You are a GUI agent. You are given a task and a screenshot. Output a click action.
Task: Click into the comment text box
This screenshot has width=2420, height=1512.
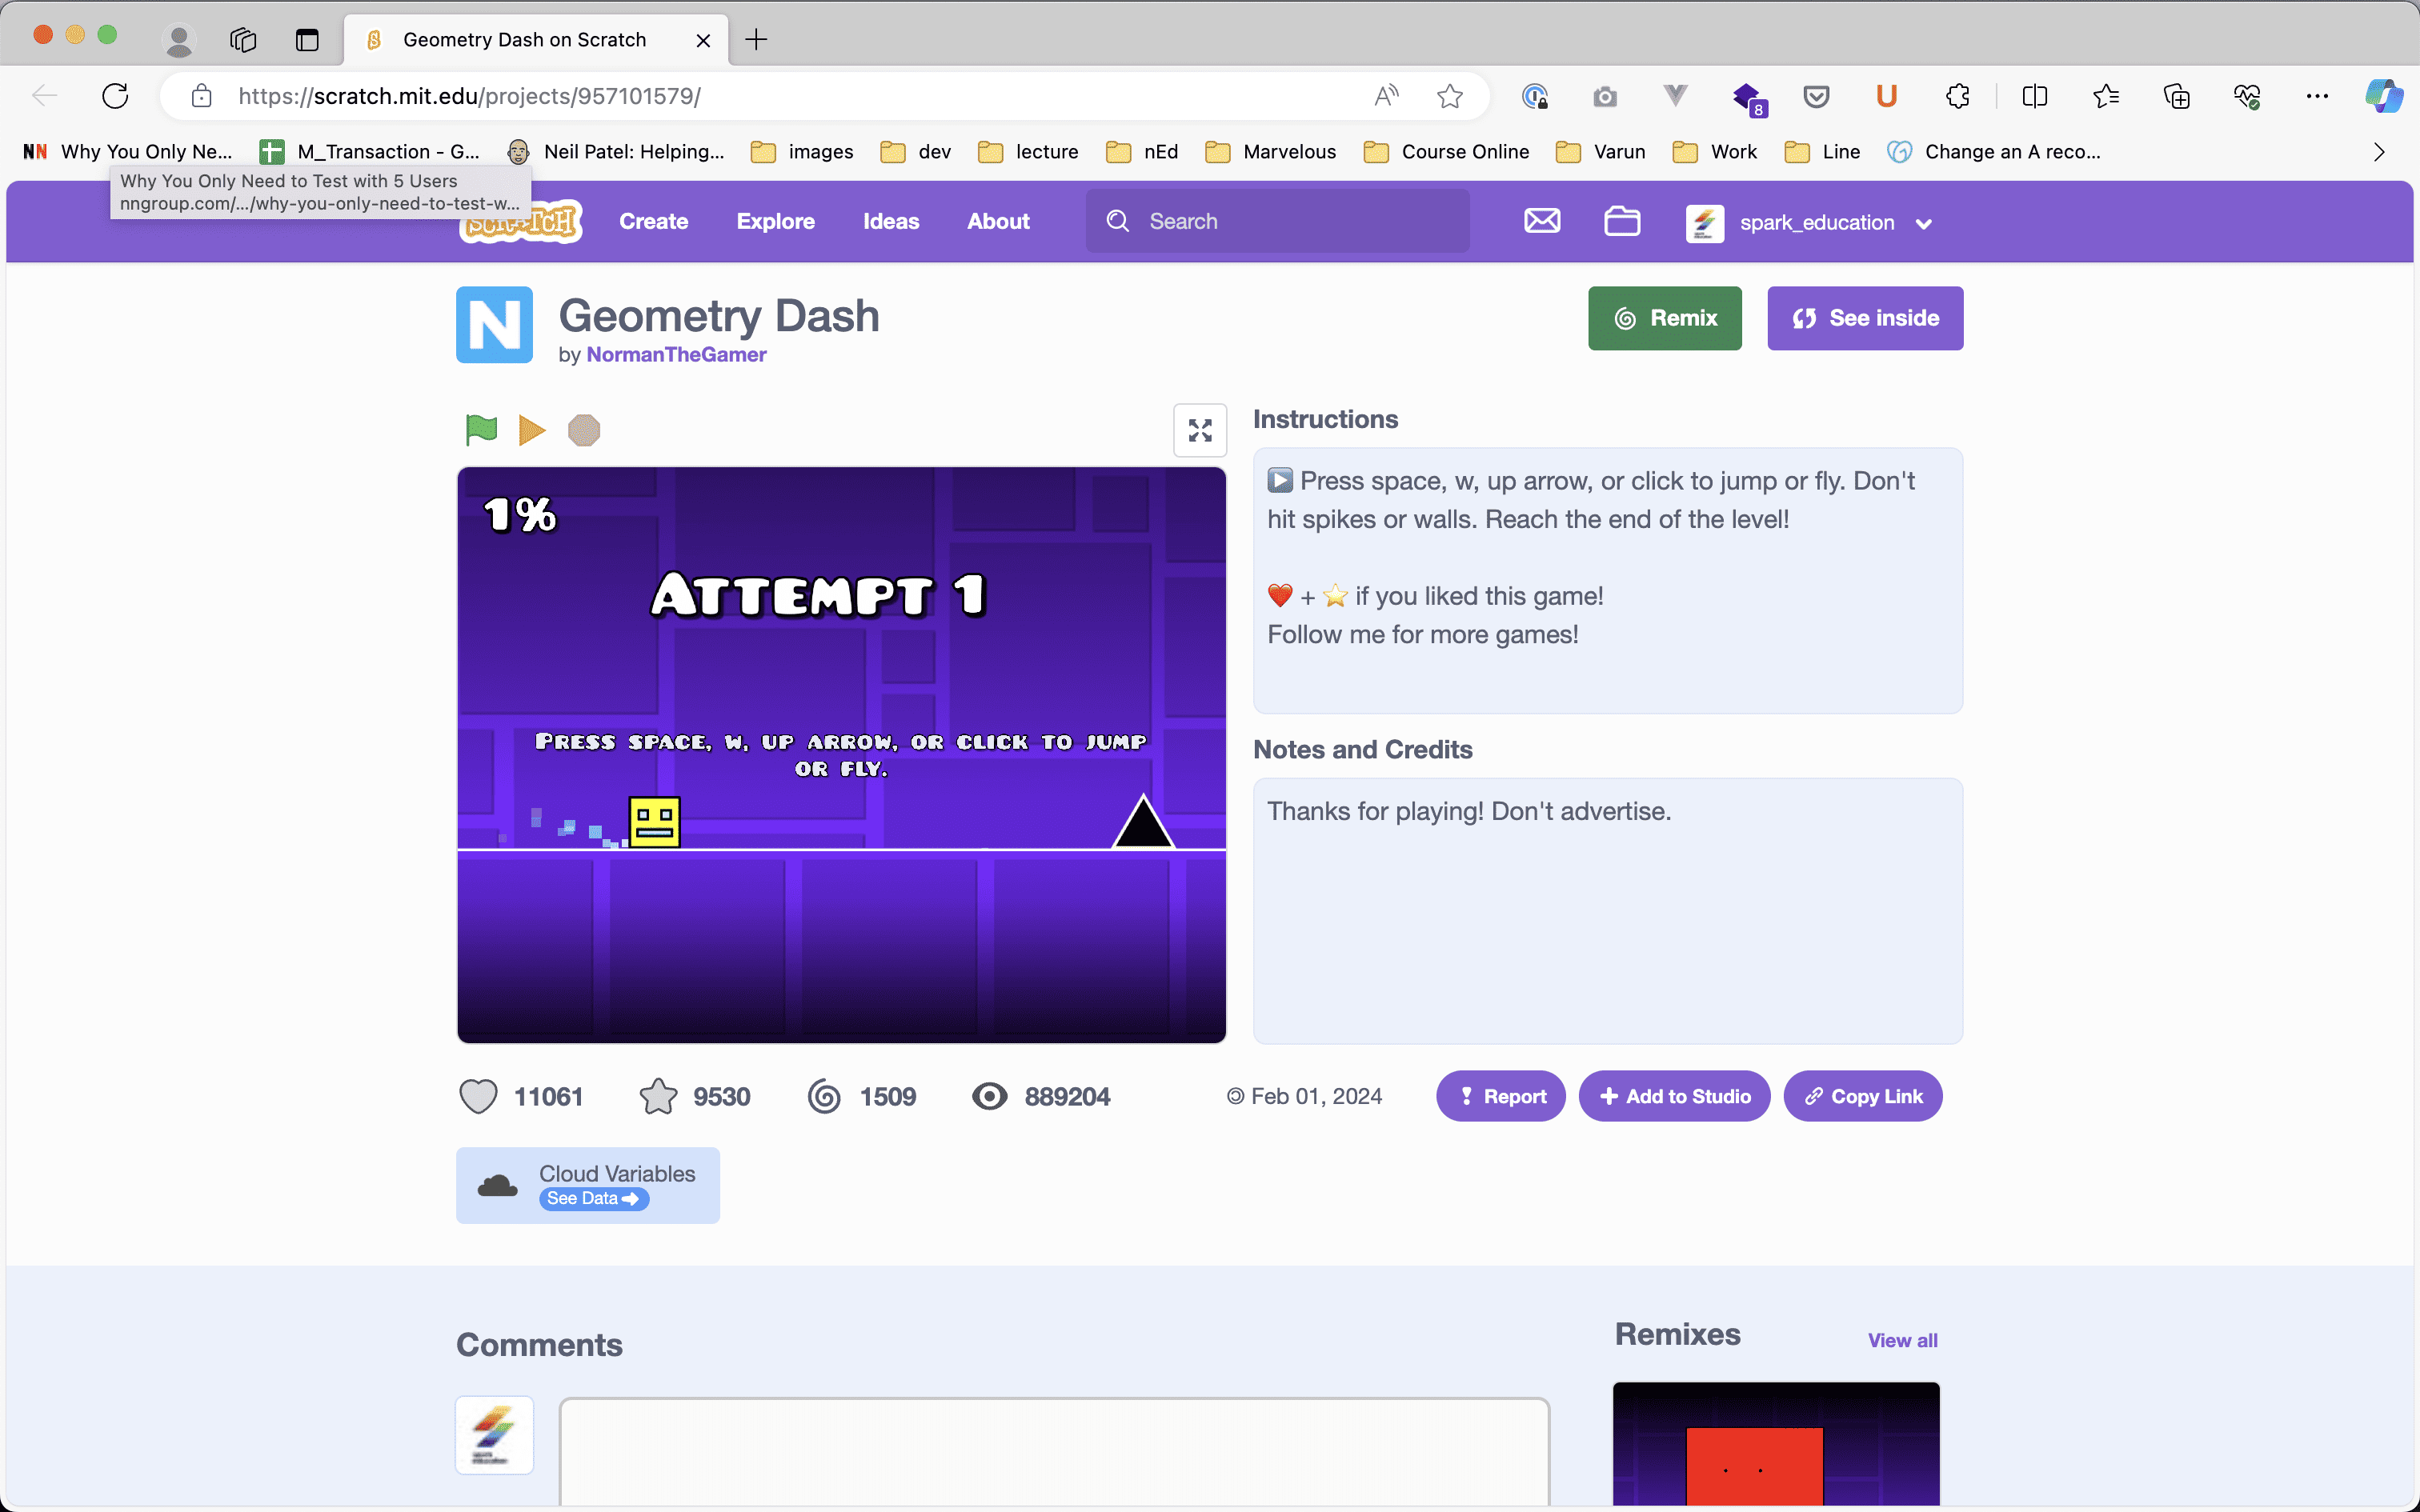(1054, 1451)
